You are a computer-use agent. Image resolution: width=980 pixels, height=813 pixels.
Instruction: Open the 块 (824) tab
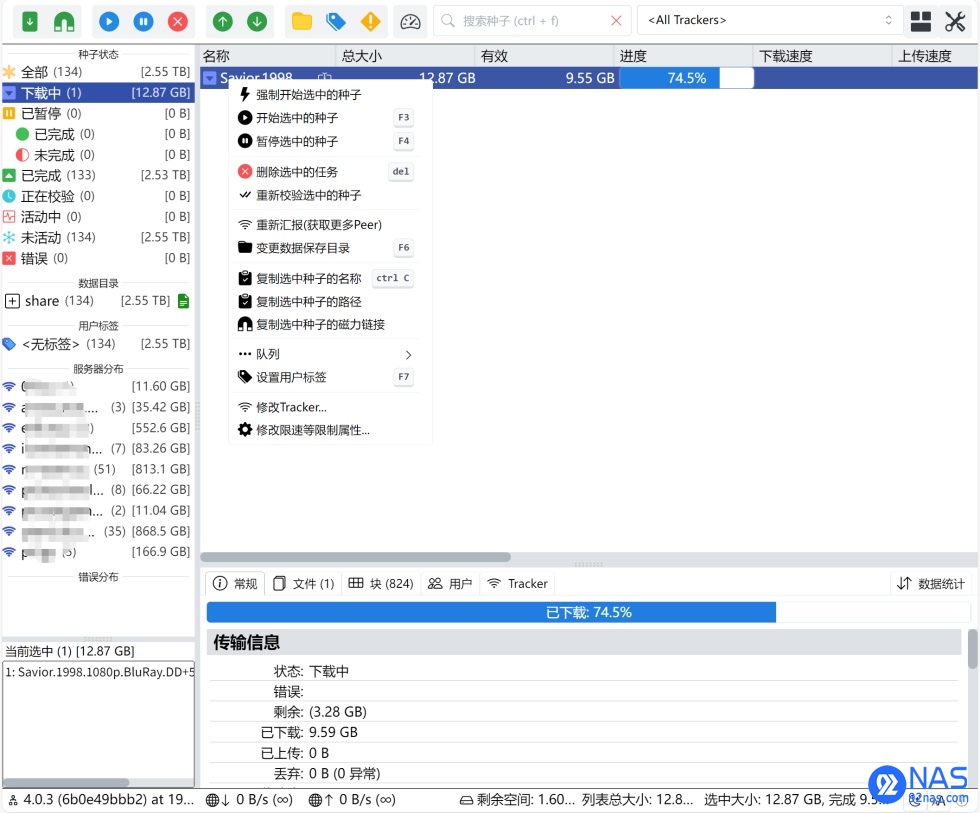tap(381, 584)
